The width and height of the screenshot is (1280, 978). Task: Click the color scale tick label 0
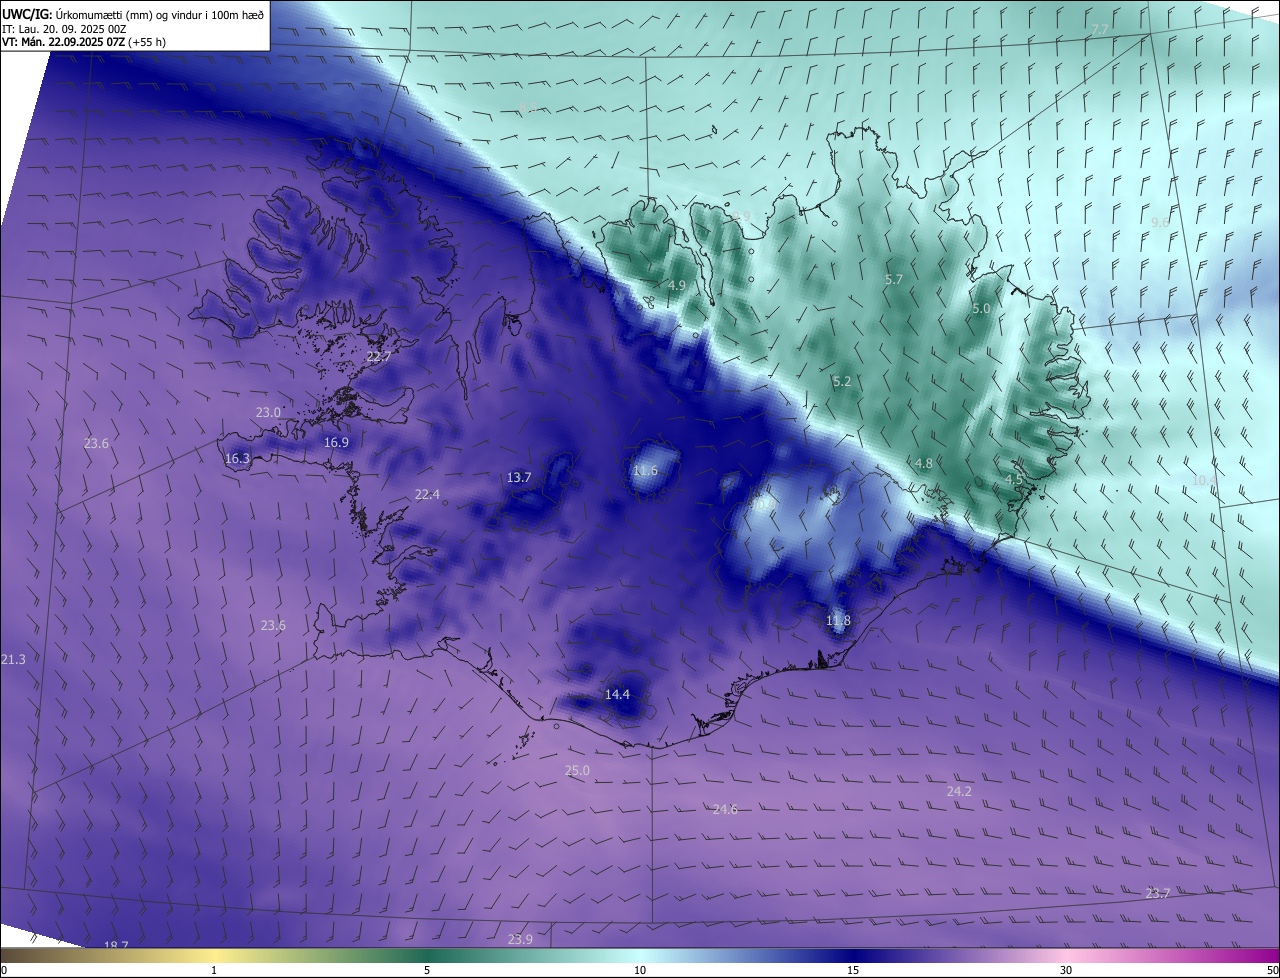point(4,970)
